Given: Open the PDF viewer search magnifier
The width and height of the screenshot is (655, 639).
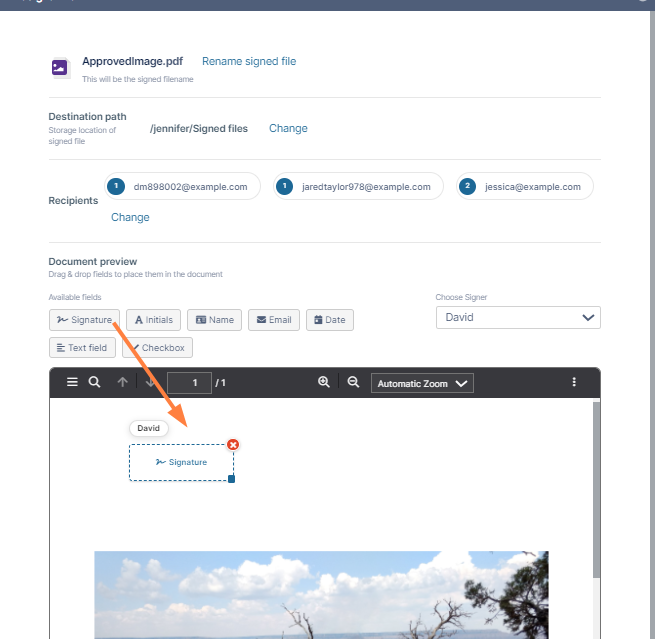Looking at the screenshot, I should tap(94, 382).
